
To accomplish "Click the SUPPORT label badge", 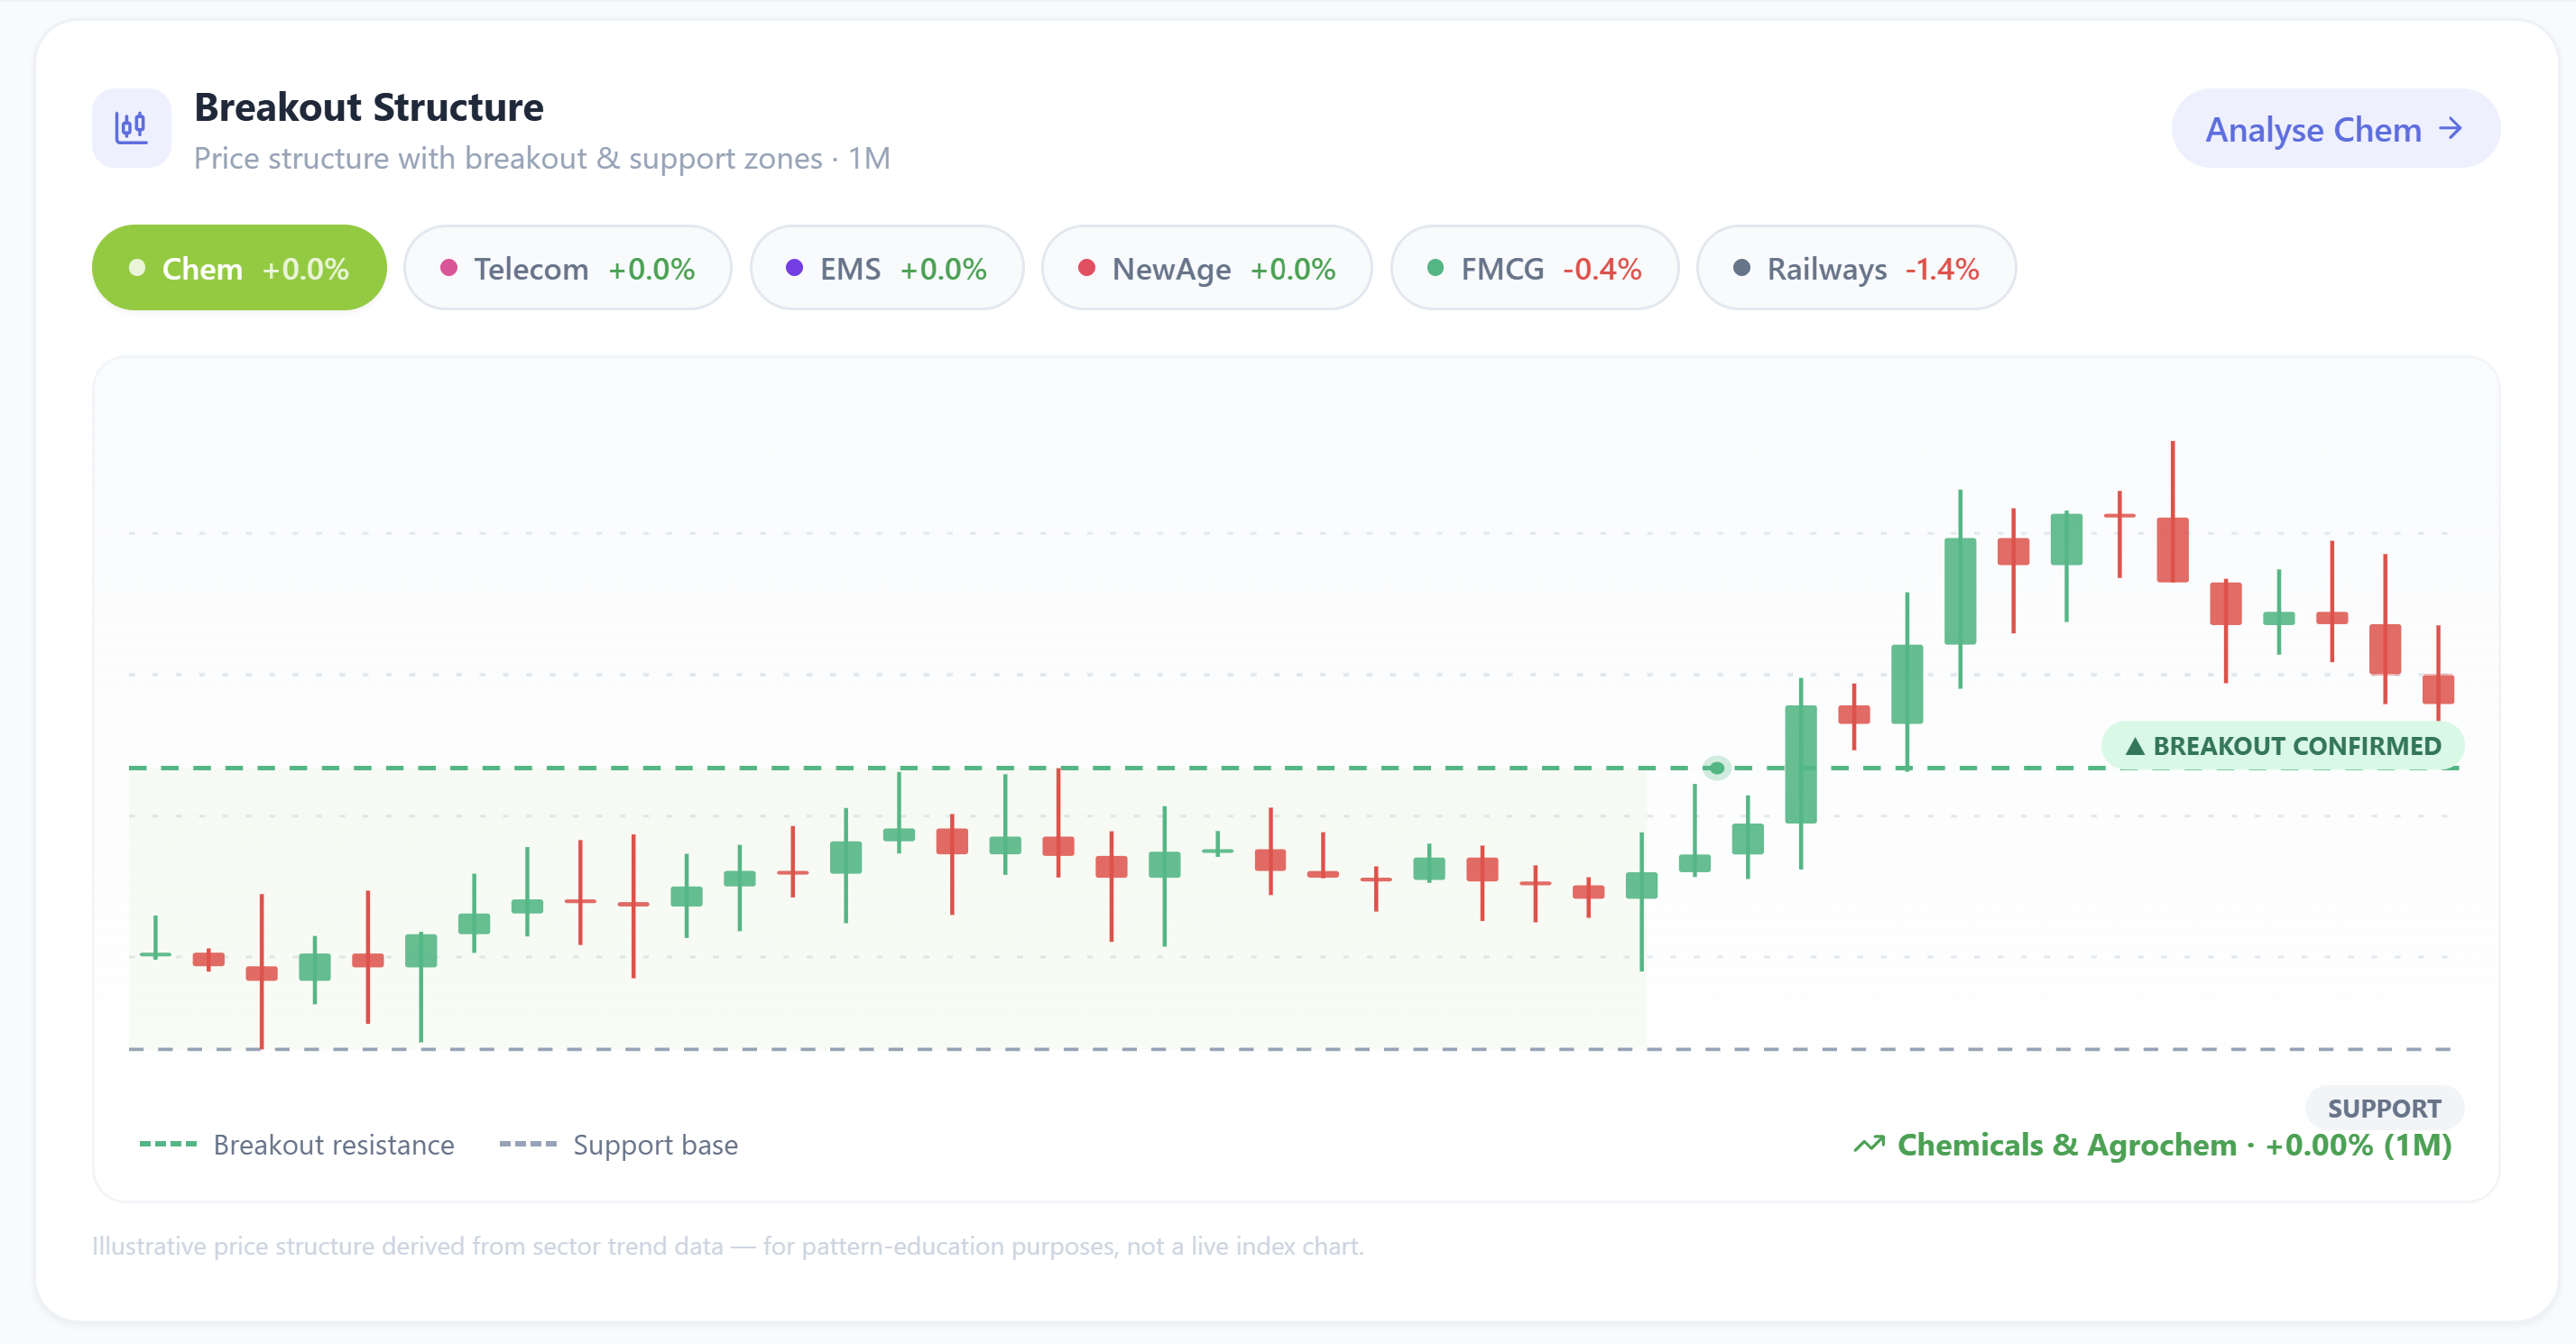I will 2384,1108.
